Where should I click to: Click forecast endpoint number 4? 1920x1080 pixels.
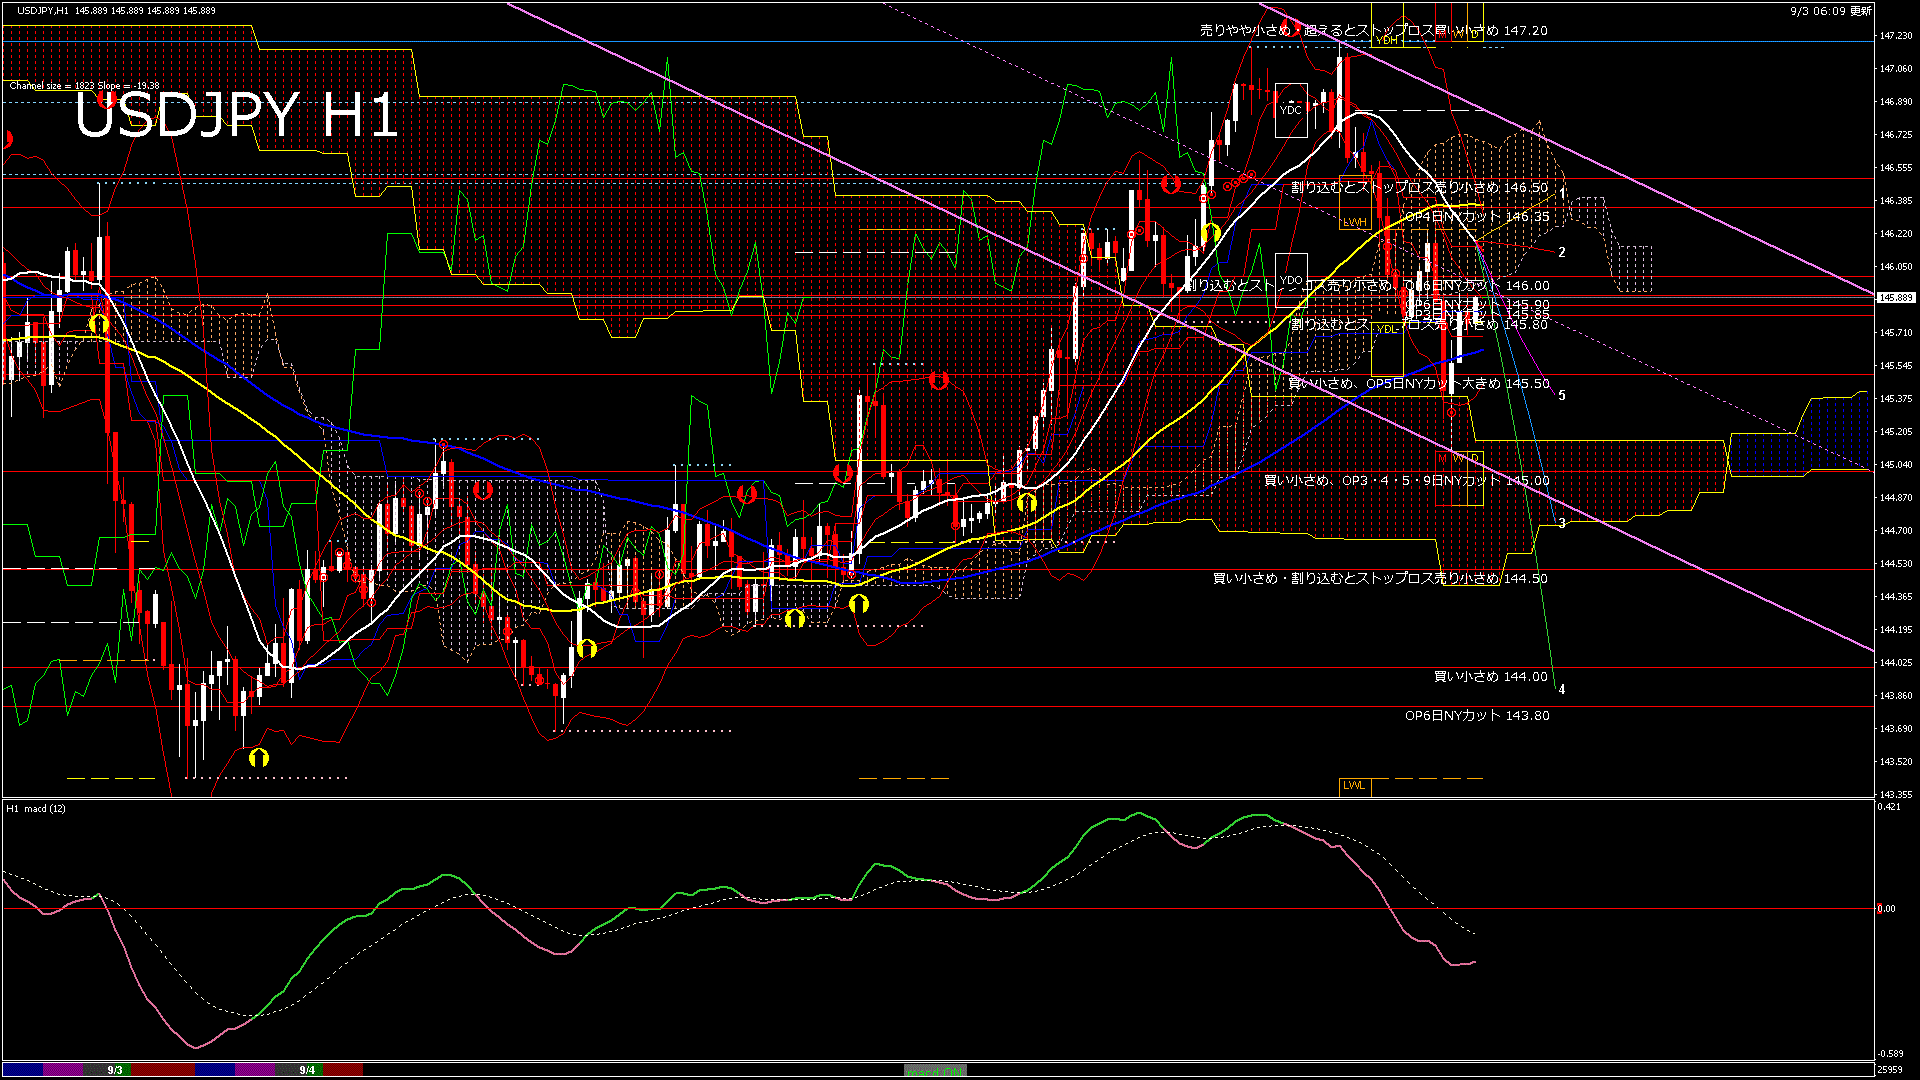(1562, 689)
